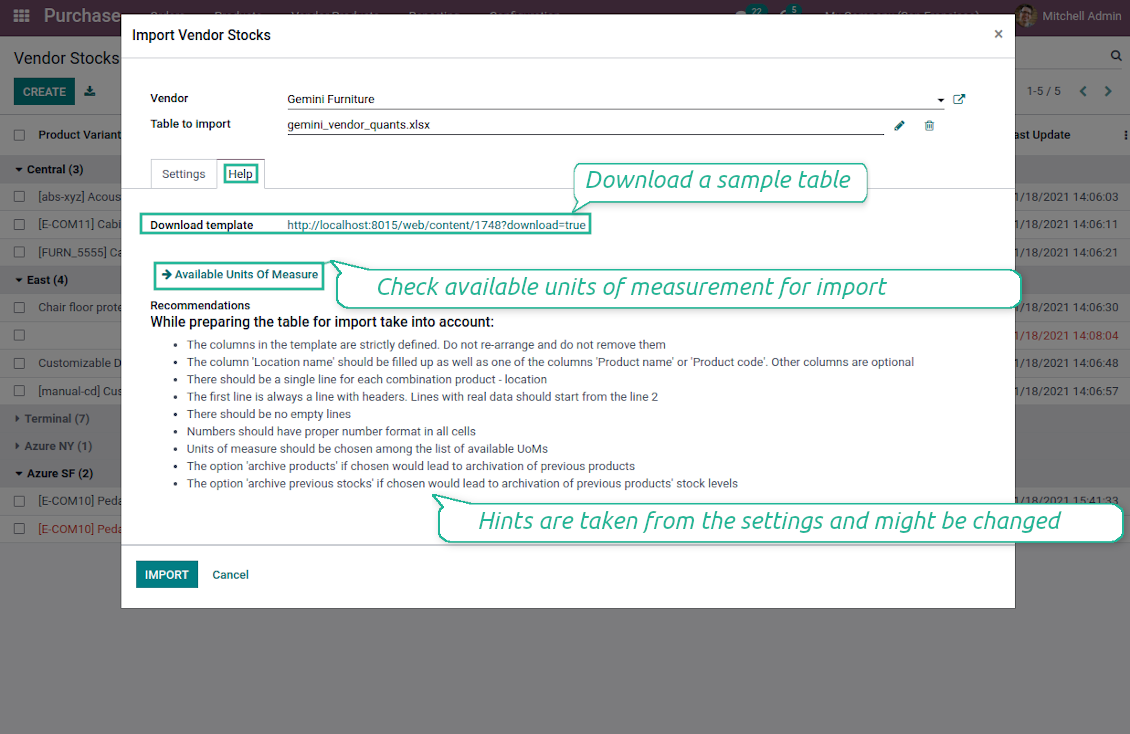
Task: Click the download/import icon beside Create
Action: click(90, 91)
